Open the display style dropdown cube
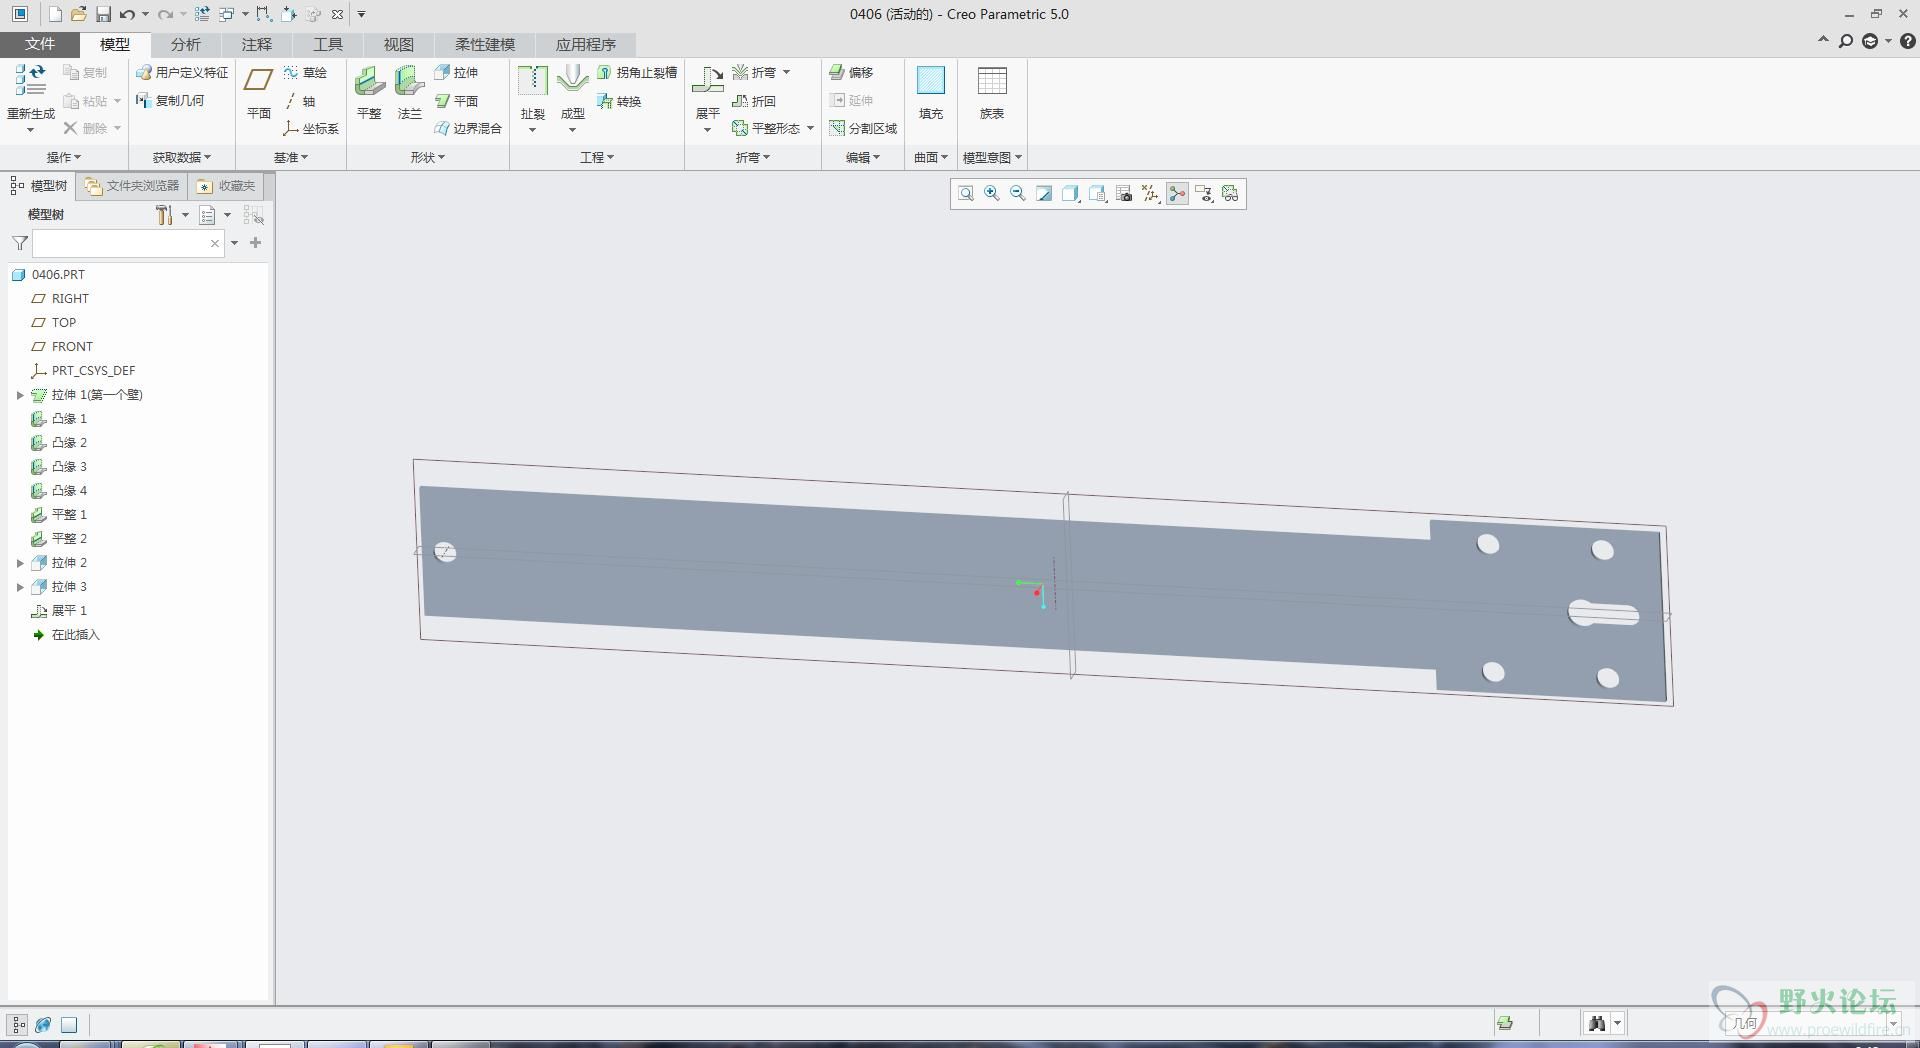 [x=1070, y=194]
